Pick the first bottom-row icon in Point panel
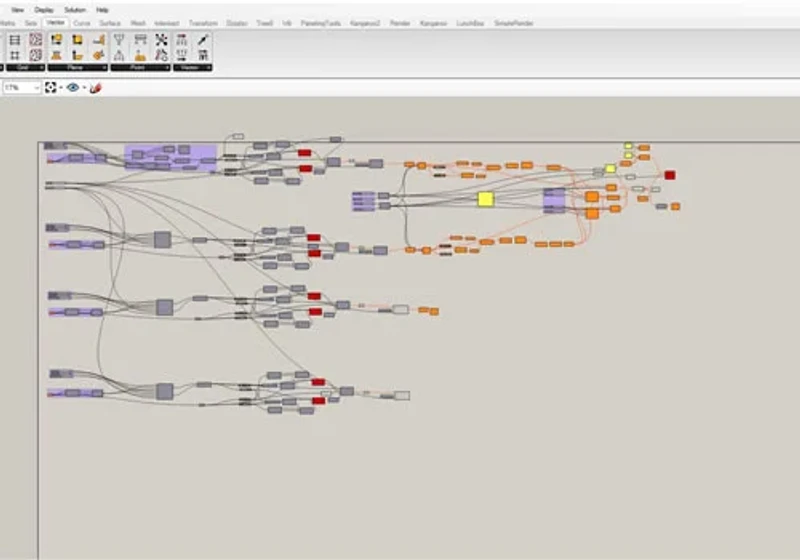800x560 pixels. [119, 55]
